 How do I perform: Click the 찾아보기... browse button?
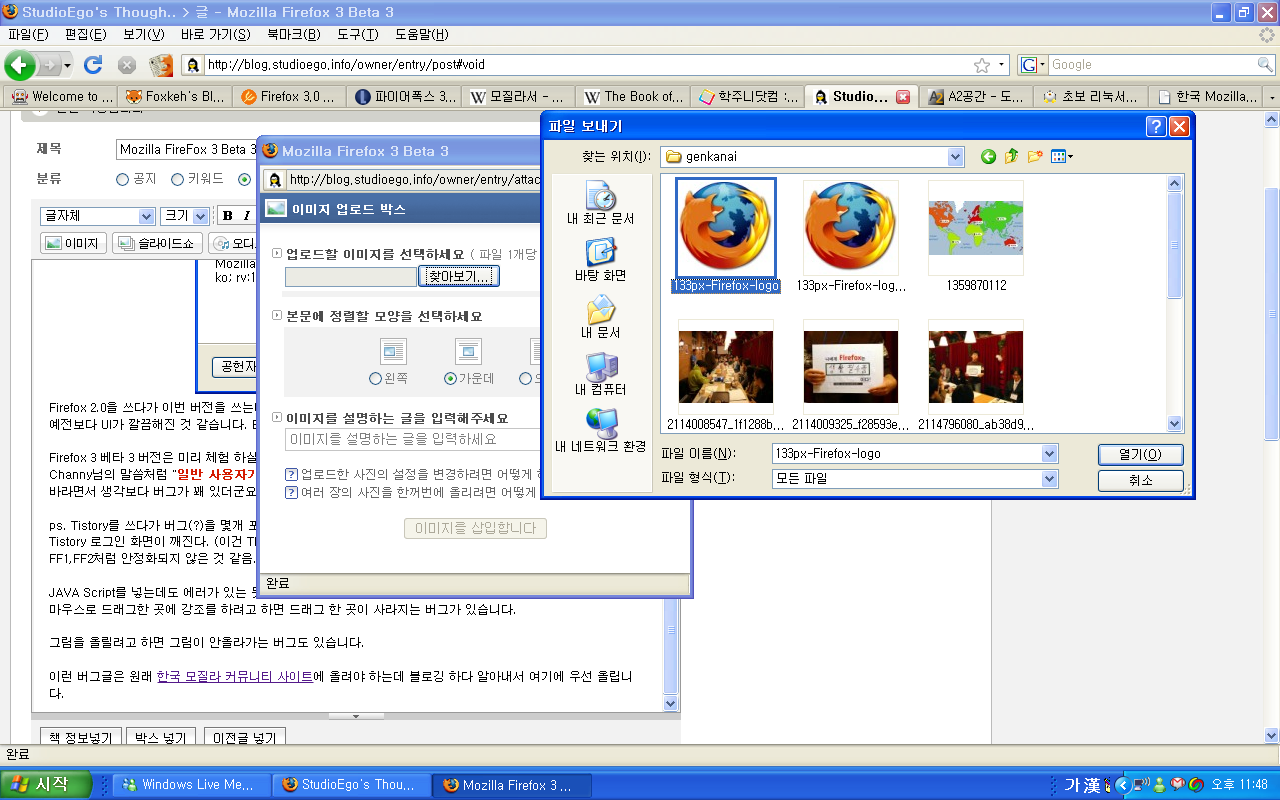coord(459,276)
